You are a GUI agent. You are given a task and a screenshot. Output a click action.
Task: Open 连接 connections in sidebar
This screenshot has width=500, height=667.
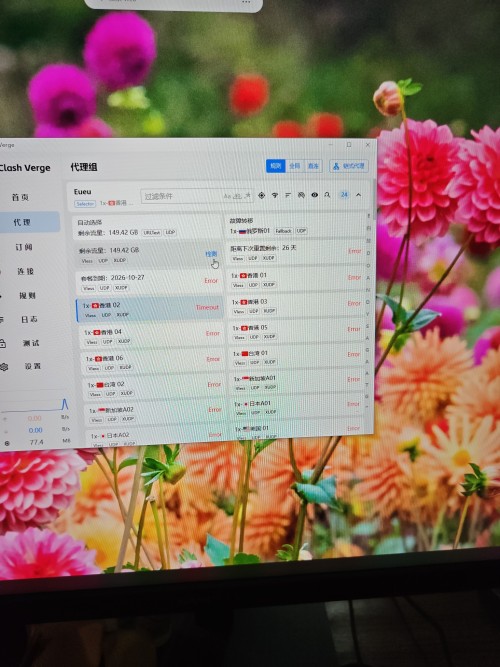click(x=25, y=271)
